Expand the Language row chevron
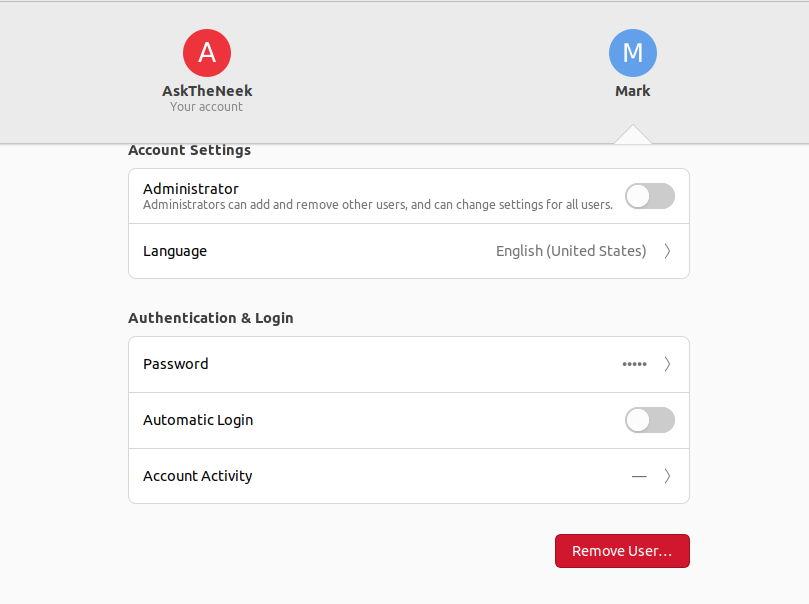Image resolution: width=809 pixels, height=604 pixels. tap(667, 251)
